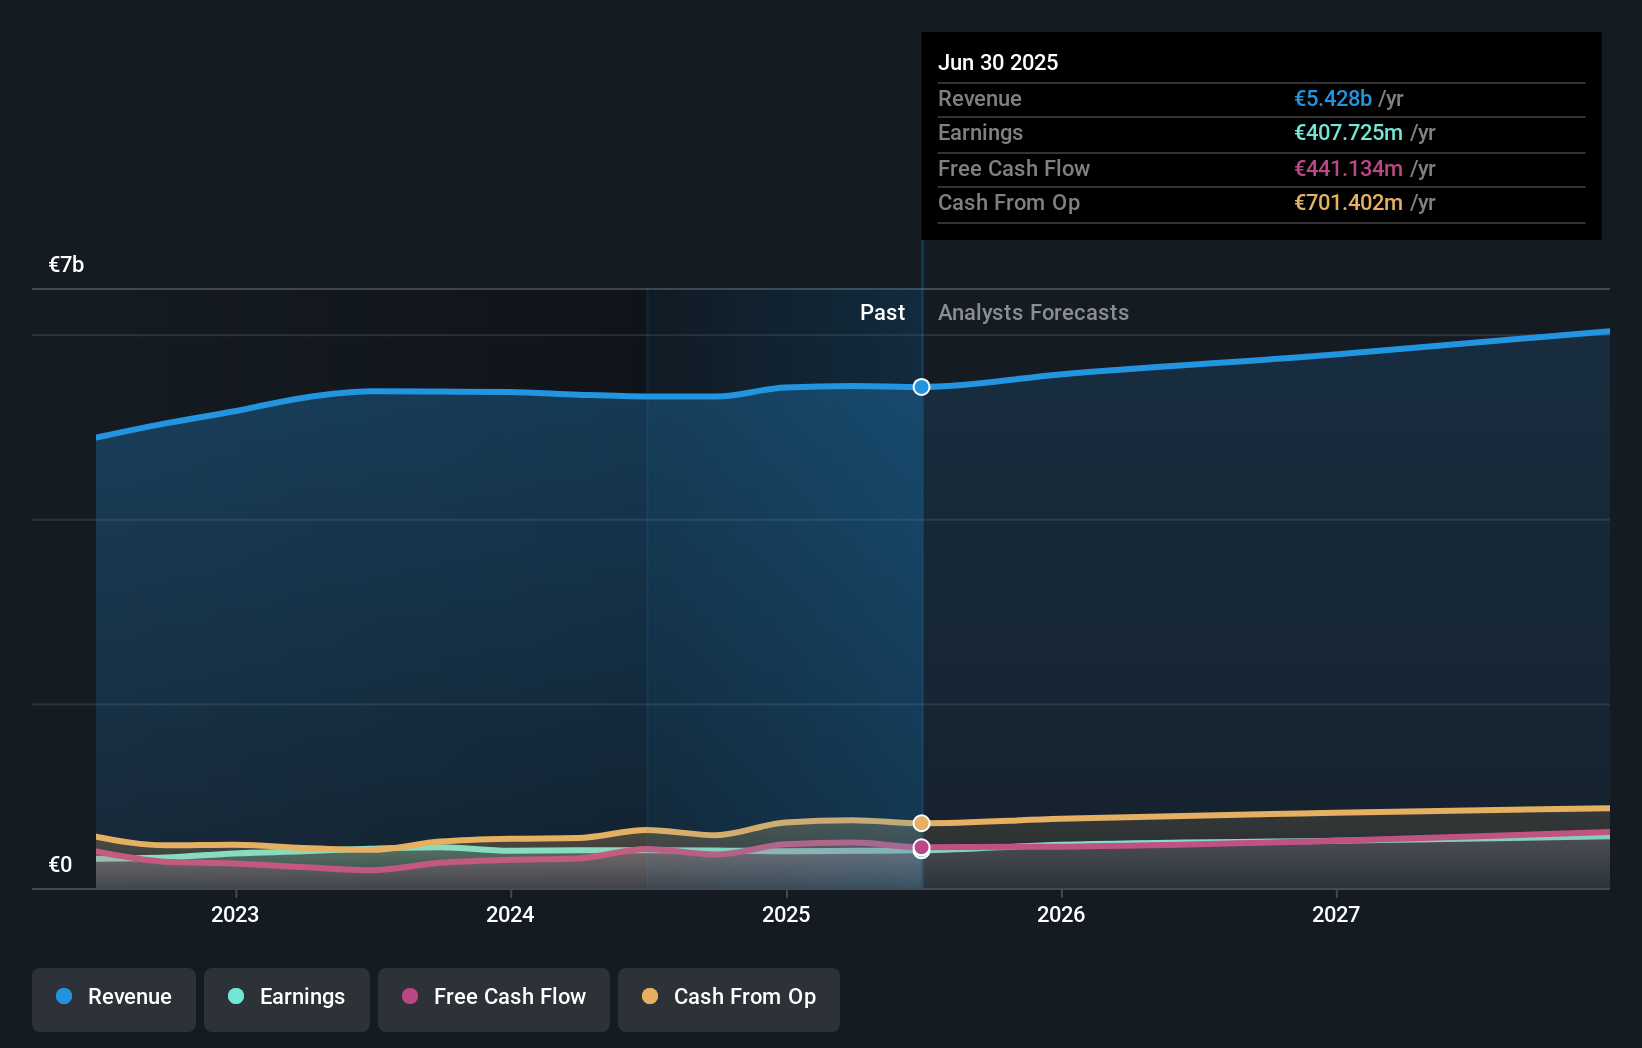Image resolution: width=1642 pixels, height=1048 pixels.
Task: Select the Revenue data point marker on chart
Action: click(921, 387)
